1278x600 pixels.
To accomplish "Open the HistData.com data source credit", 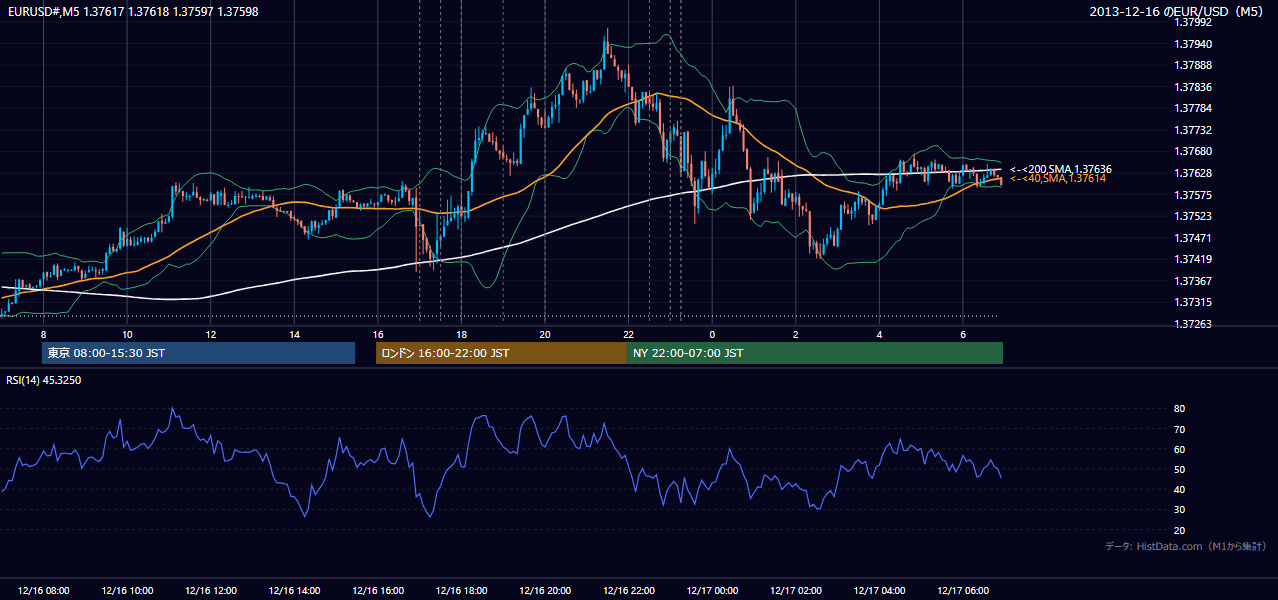I will click(x=1186, y=546).
